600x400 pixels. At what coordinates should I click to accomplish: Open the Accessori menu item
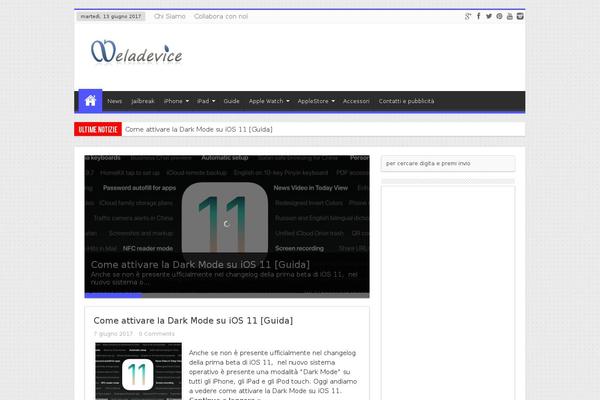pyautogui.click(x=356, y=101)
